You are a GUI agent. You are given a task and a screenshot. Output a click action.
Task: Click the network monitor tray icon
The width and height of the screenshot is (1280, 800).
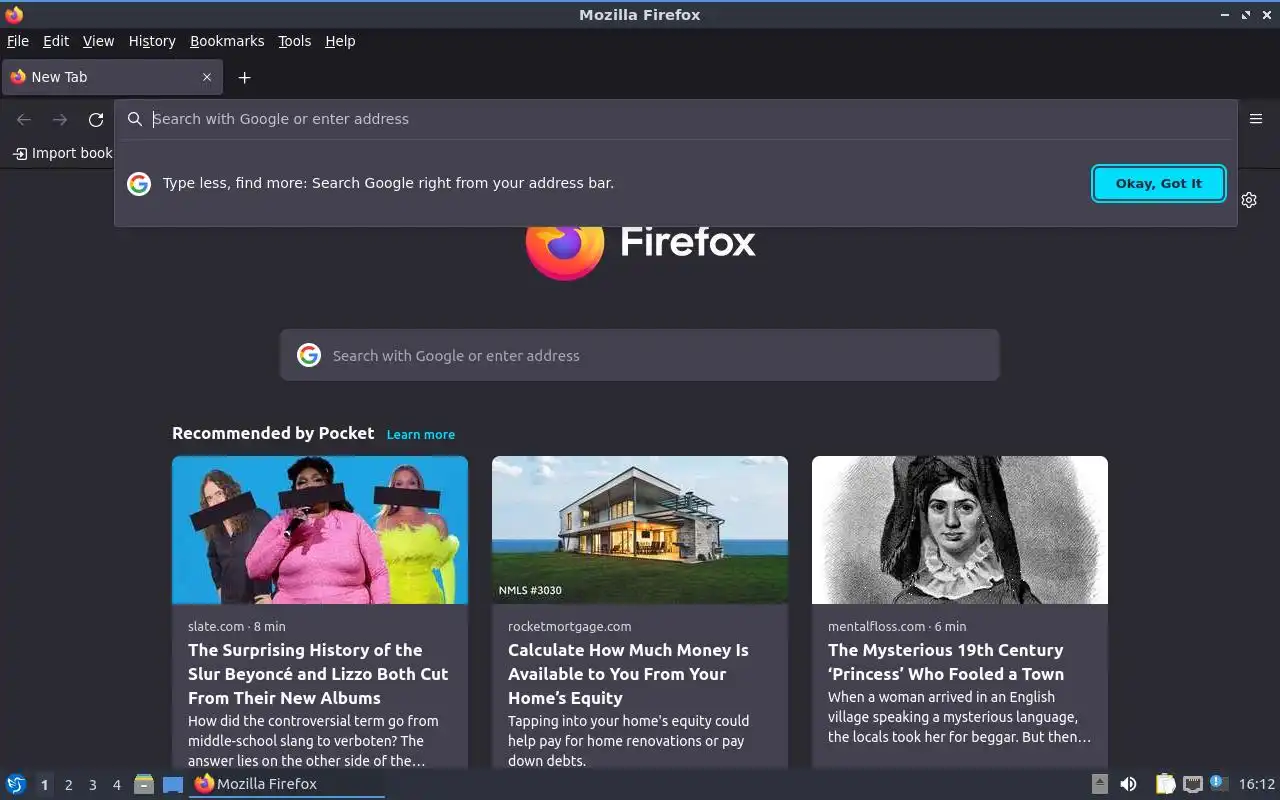(1192, 784)
